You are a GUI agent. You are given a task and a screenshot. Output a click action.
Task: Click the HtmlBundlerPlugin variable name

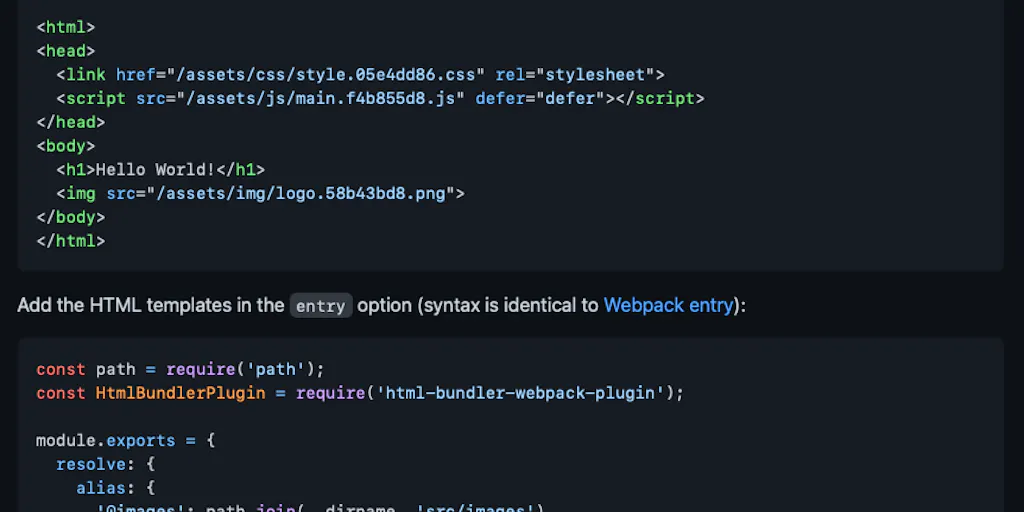pos(180,393)
